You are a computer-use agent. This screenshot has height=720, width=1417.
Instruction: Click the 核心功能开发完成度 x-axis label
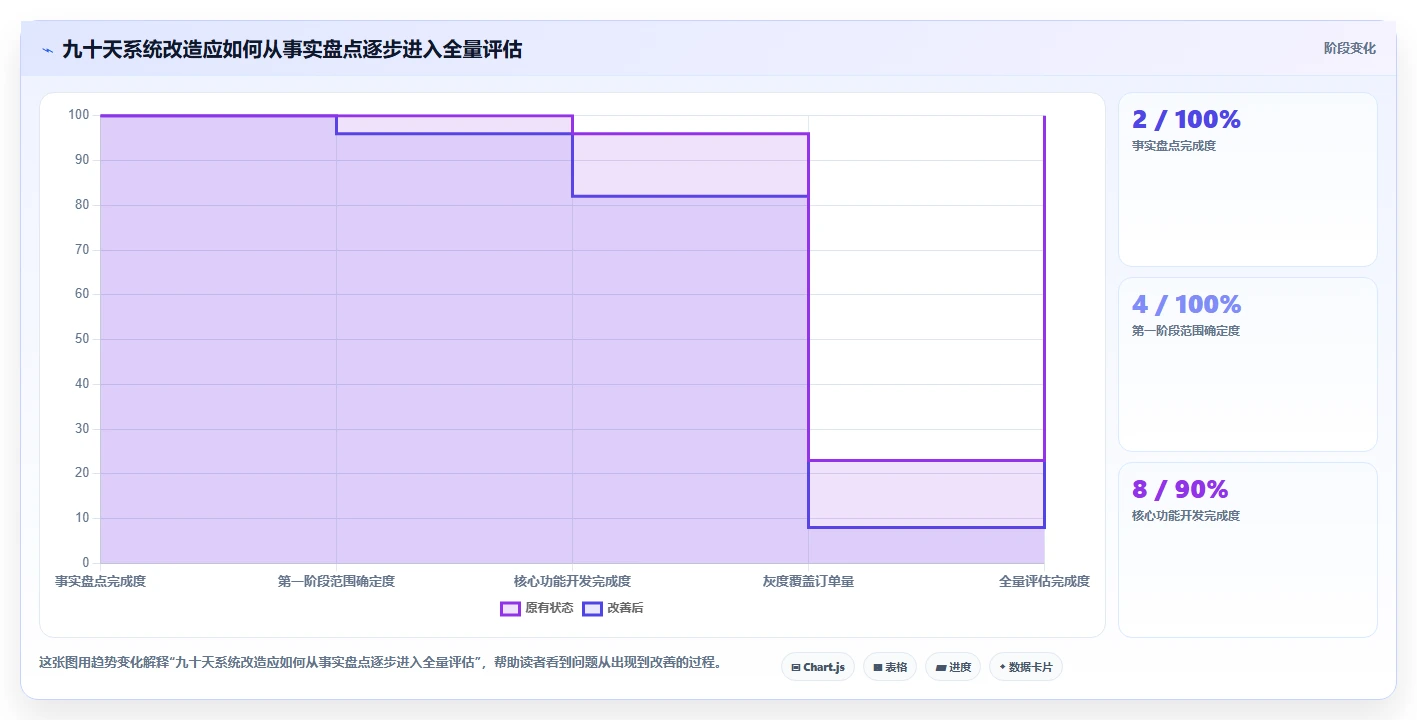572,581
